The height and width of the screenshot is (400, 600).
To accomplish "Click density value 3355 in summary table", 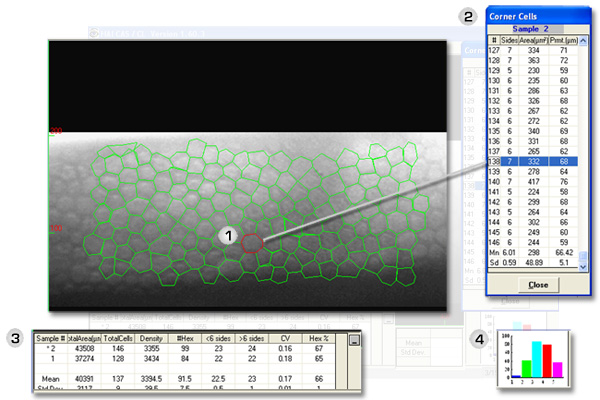I will pyautogui.click(x=151, y=349).
